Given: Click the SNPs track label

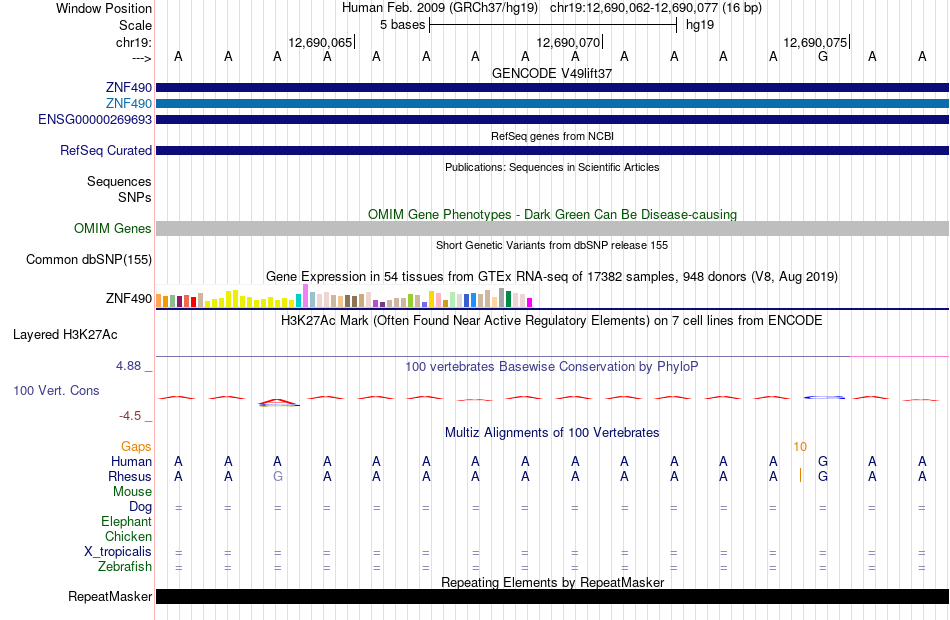Looking at the screenshot, I should (135, 198).
